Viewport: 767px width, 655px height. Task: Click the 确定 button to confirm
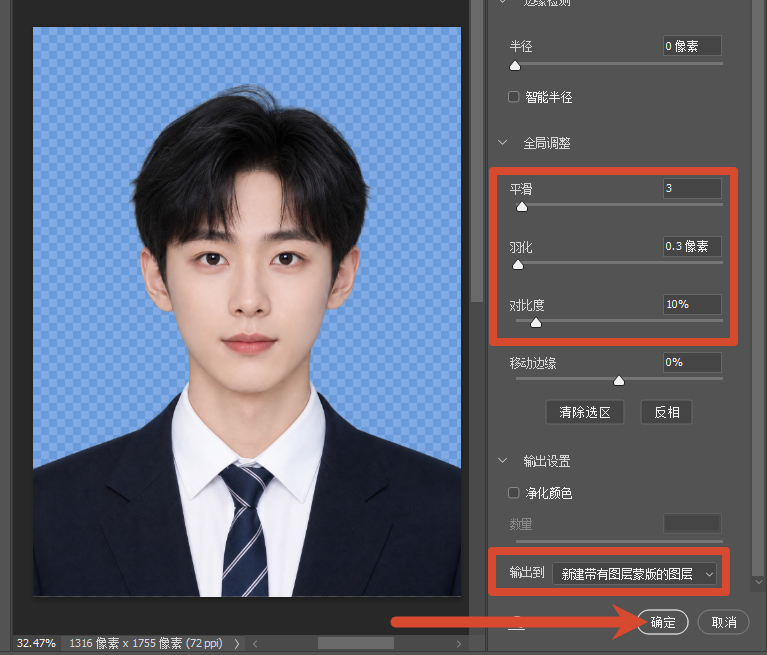tap(663, 622)
